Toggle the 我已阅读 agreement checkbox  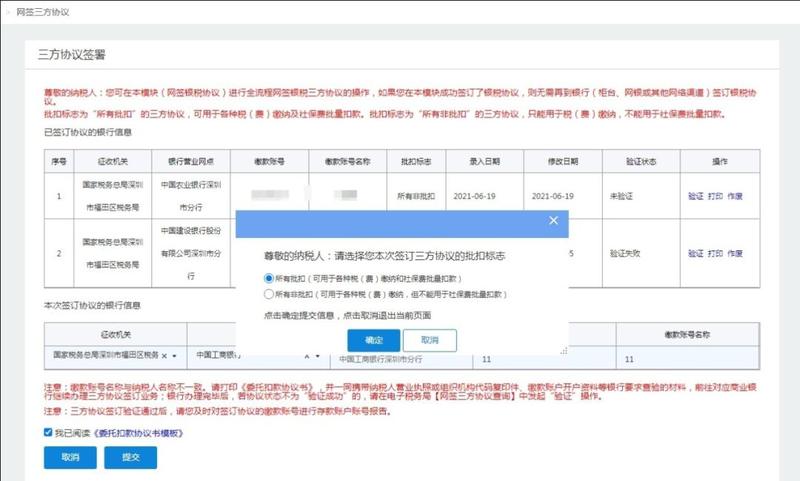(x=48, y=433)
